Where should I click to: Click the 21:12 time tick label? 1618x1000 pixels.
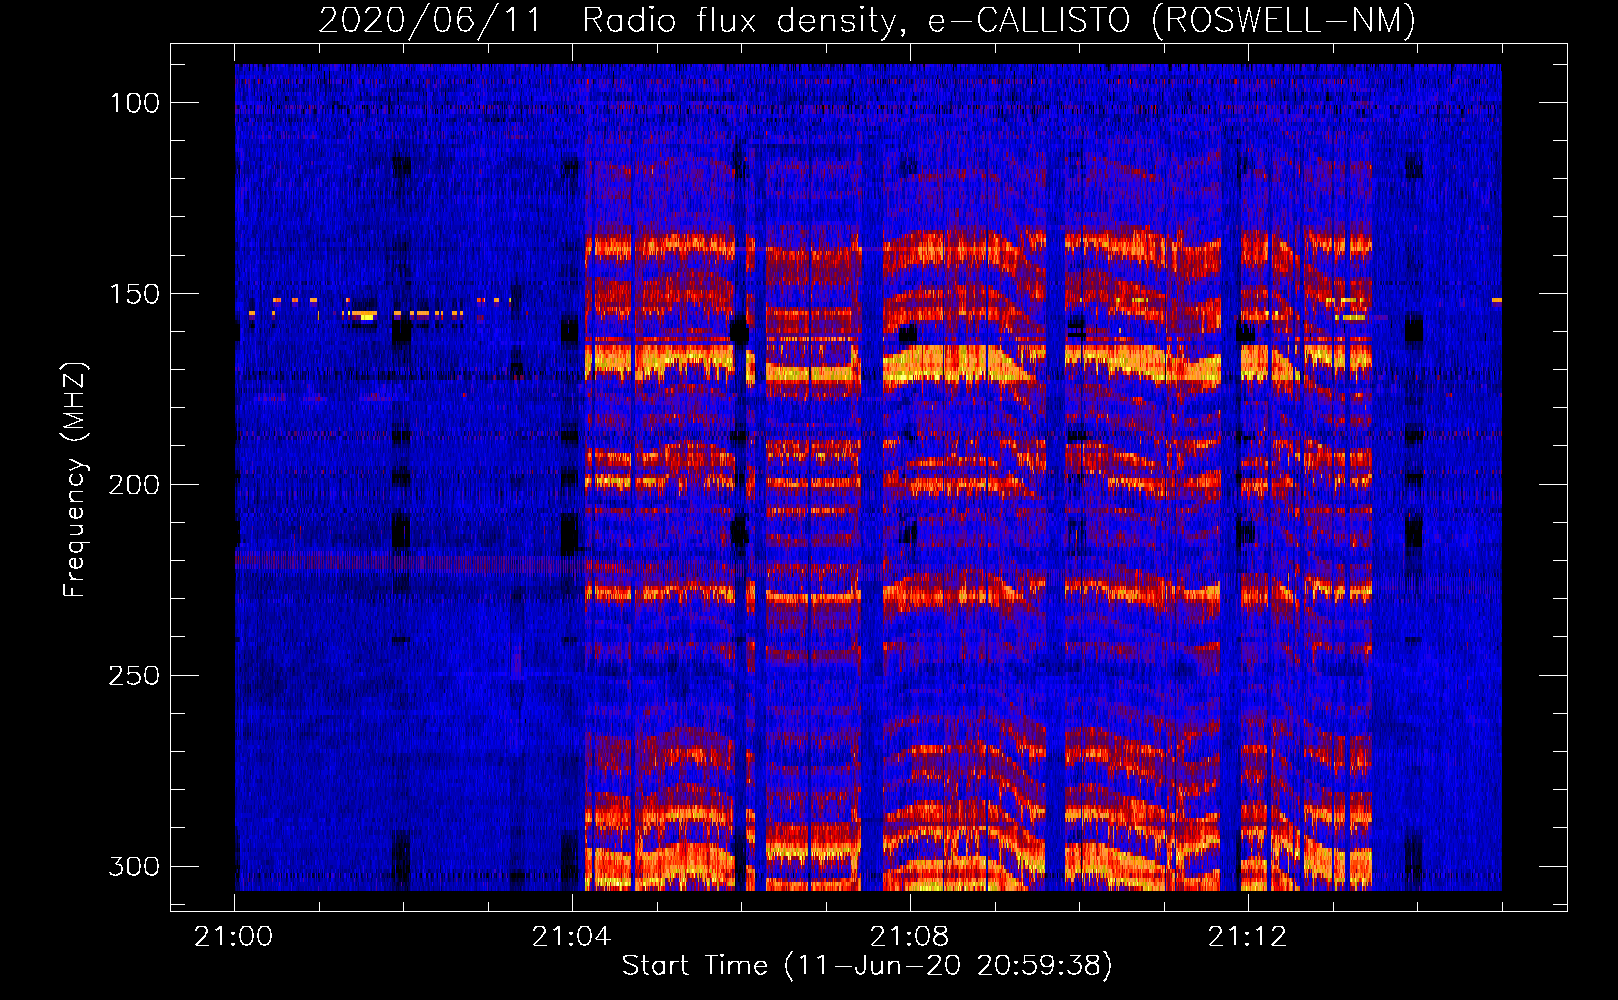(x=1247, y=937)
